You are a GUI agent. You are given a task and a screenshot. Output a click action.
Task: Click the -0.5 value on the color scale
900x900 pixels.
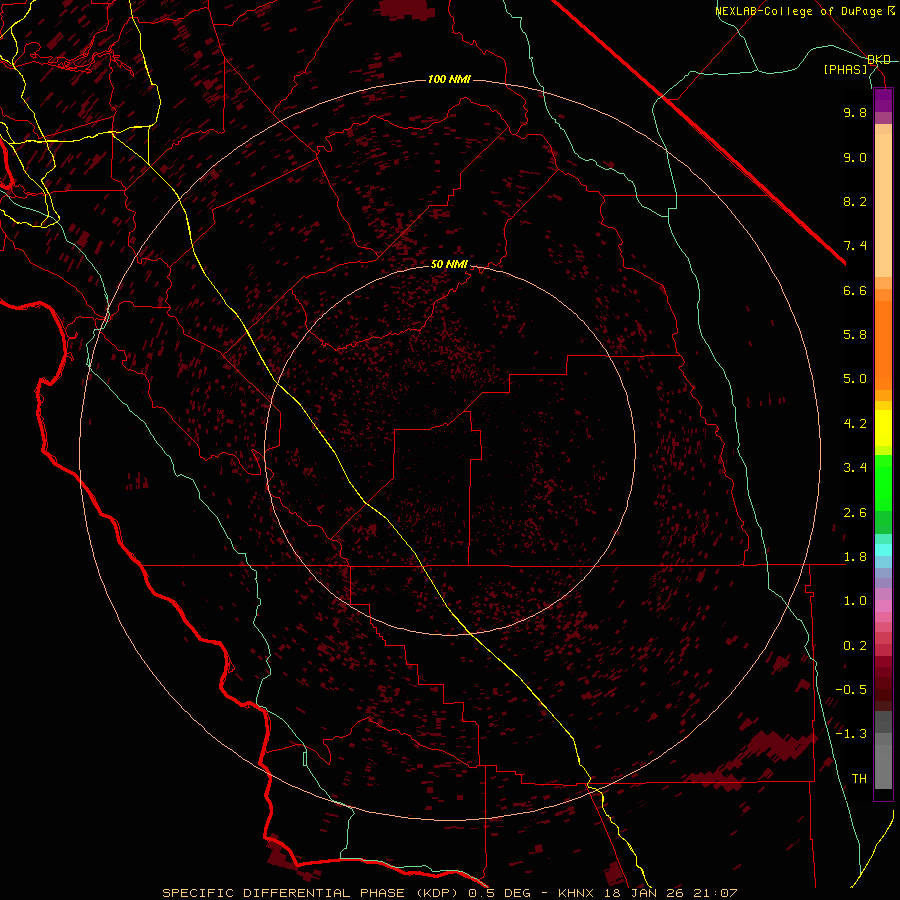coord(851,690)
